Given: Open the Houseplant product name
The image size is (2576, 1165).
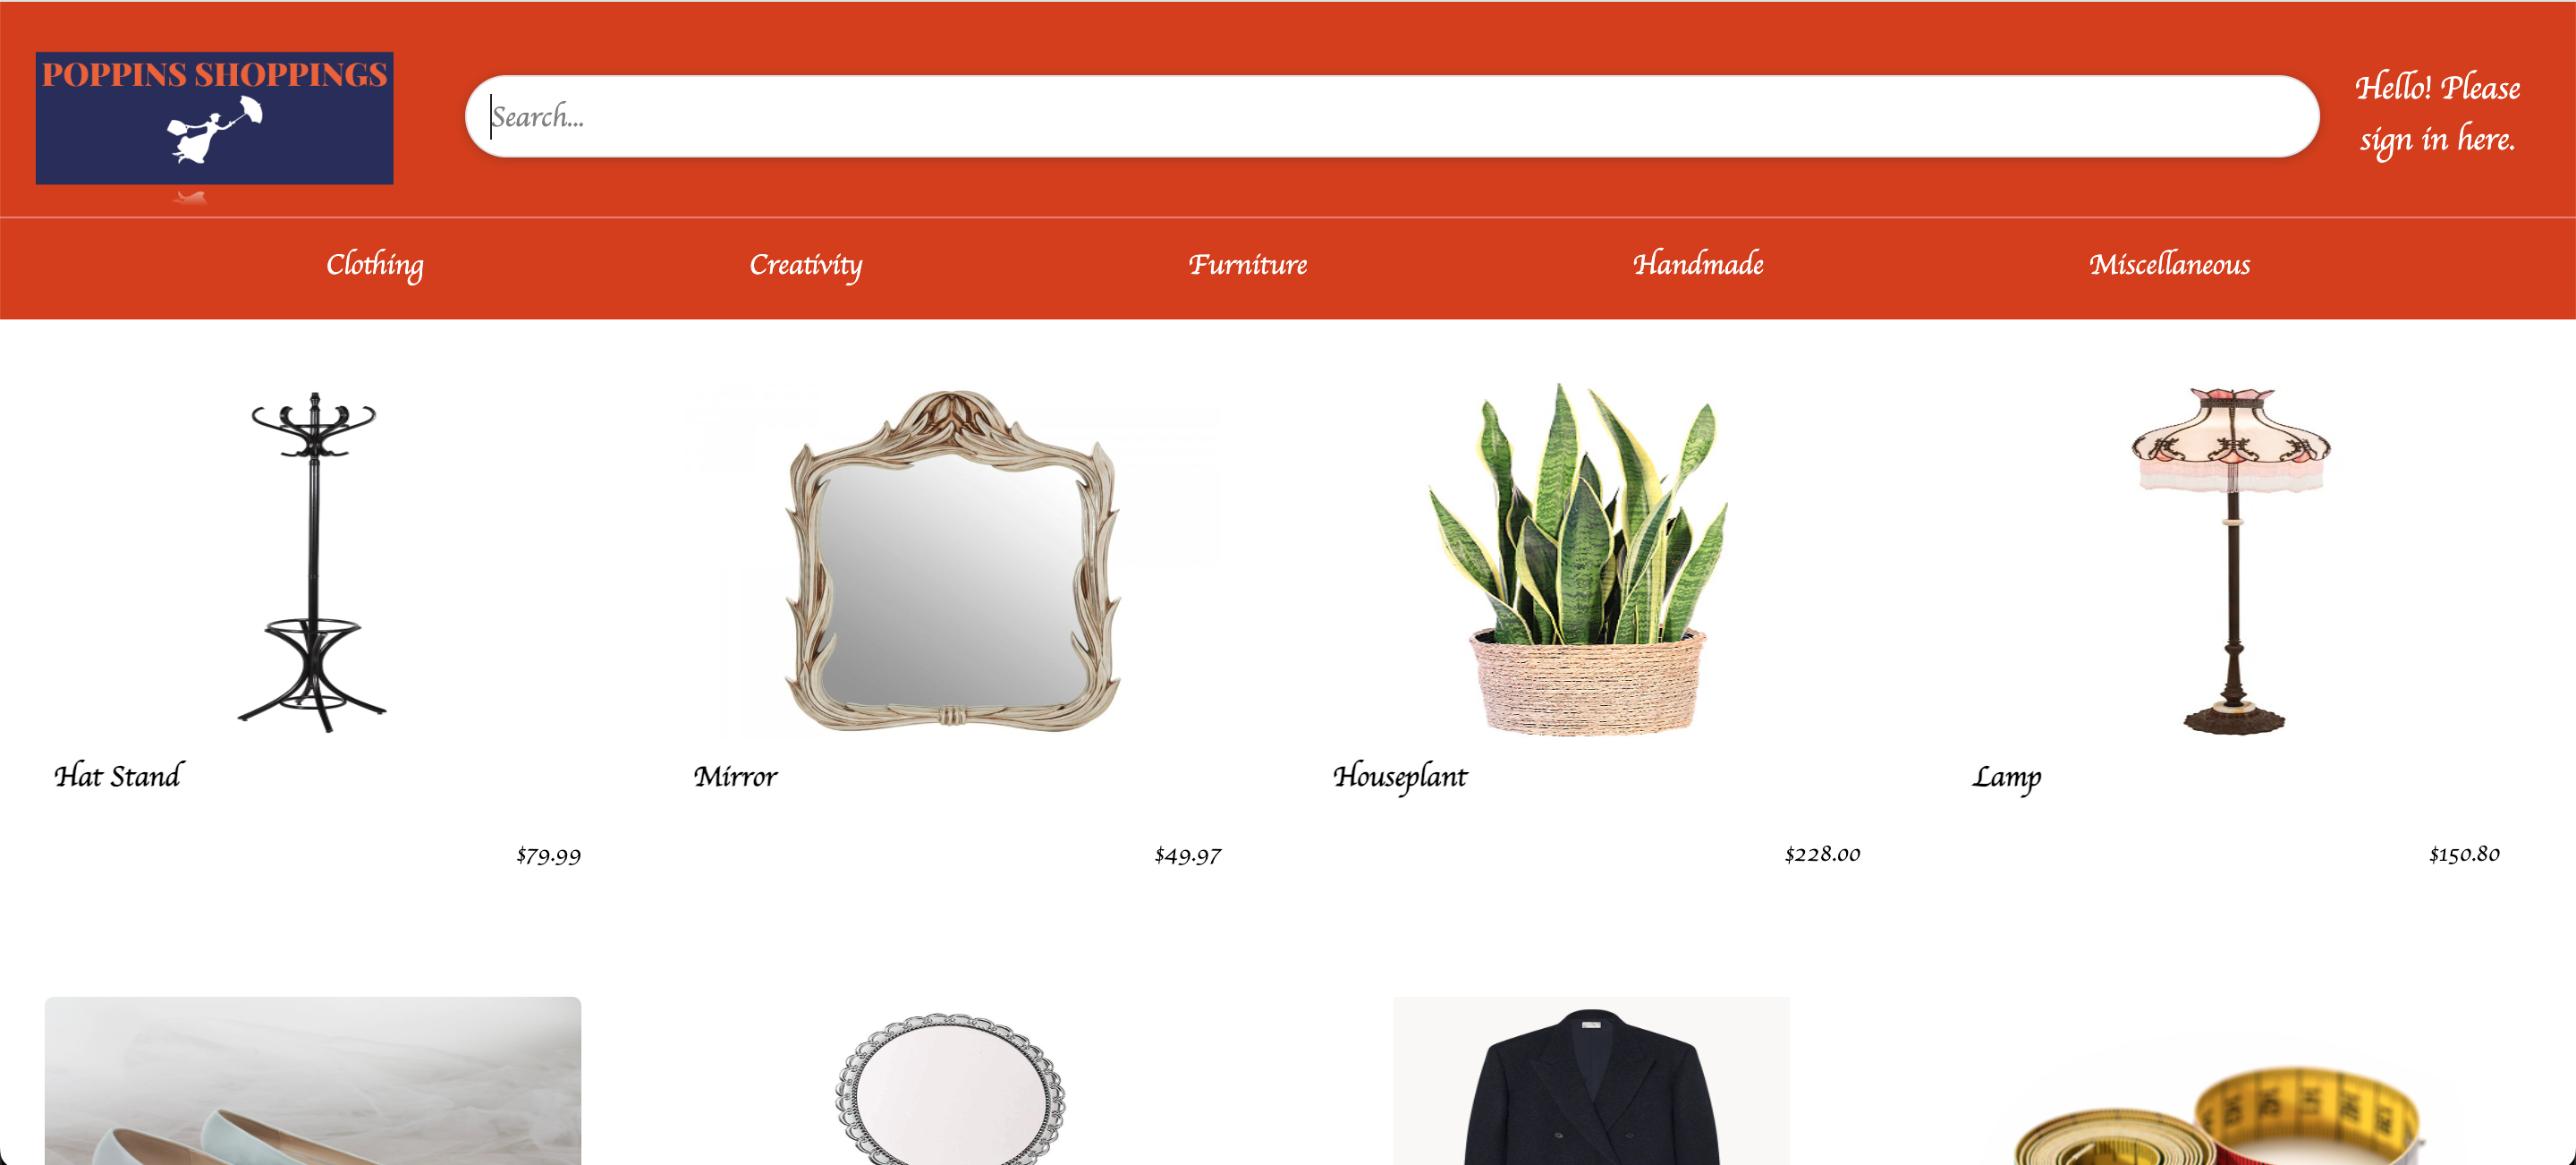Looking at the screenshot, I should 1400,777.
